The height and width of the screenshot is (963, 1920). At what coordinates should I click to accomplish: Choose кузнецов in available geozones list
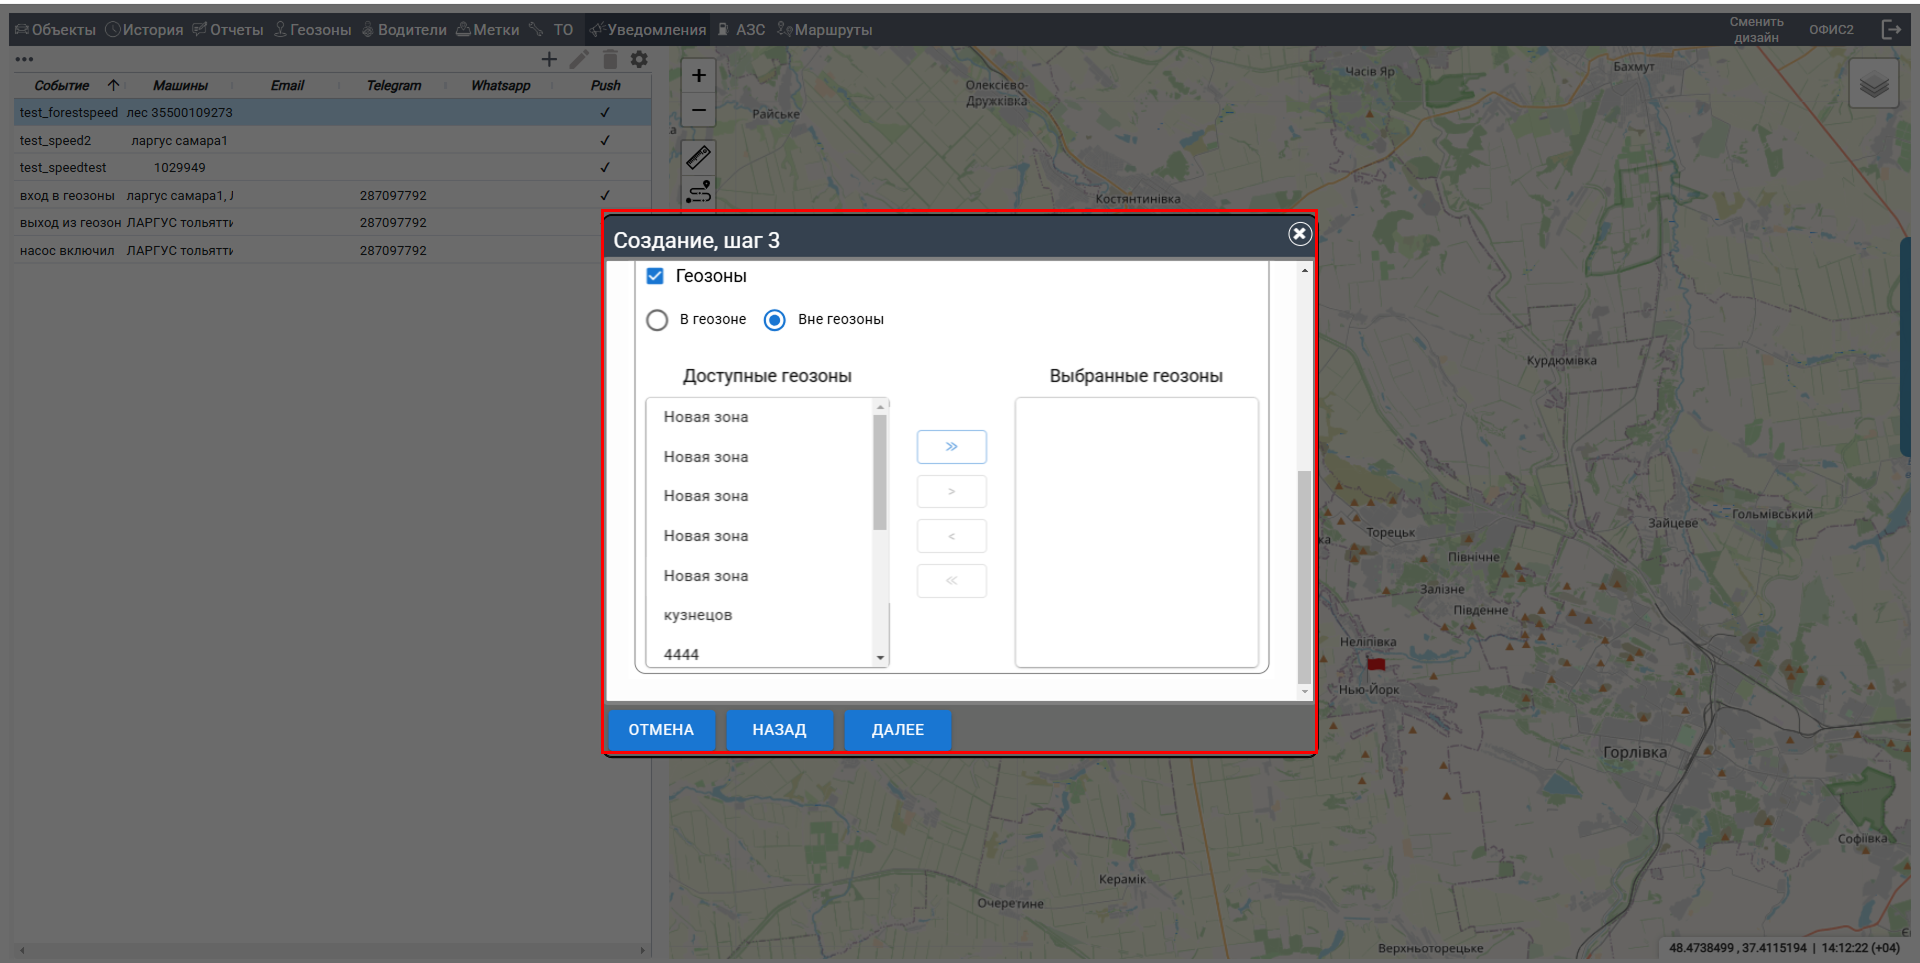pyautogui.click(x=698, y=615)
